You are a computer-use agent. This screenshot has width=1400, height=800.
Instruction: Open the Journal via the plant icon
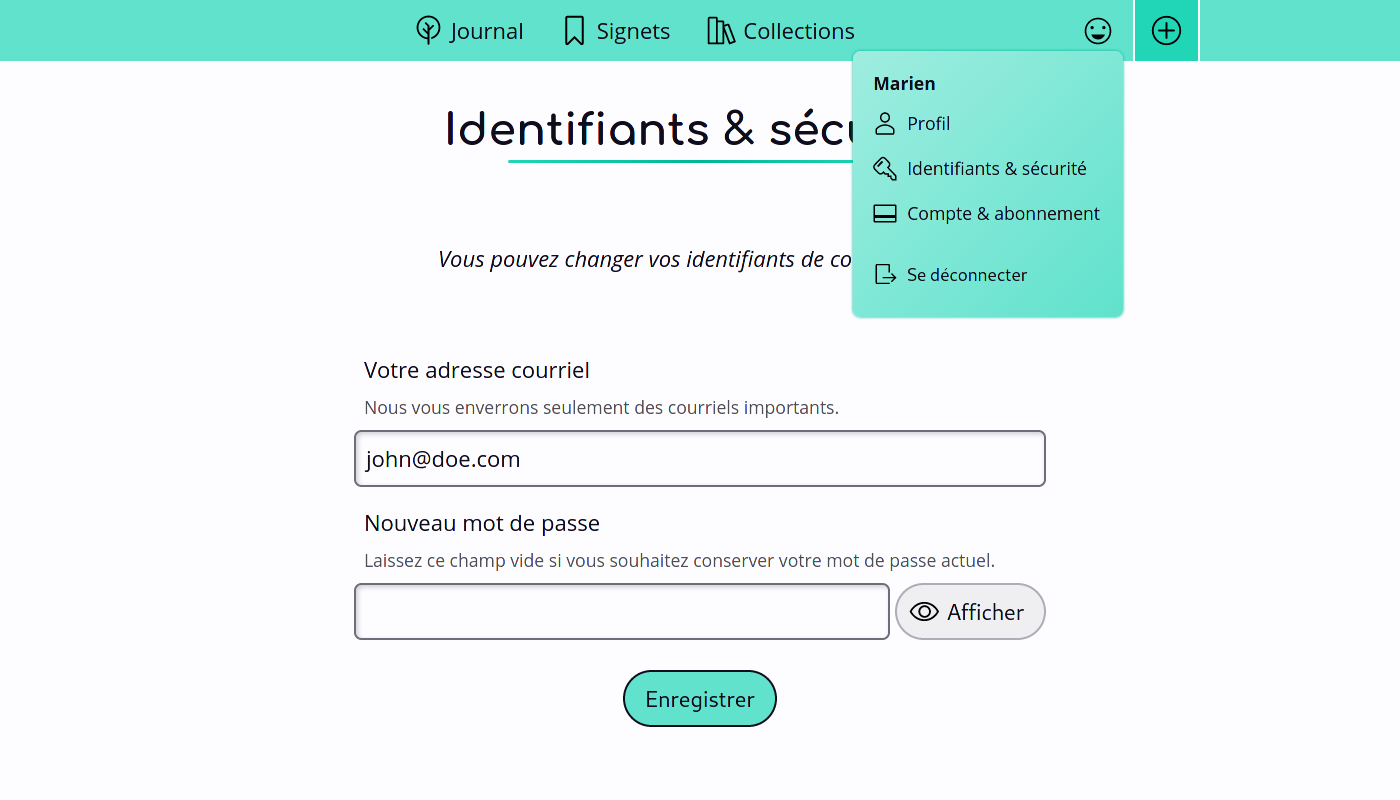428,30
